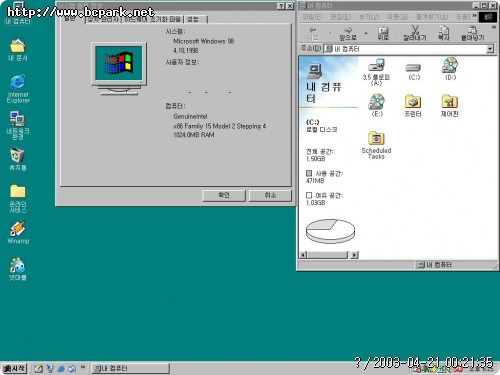This screenshot has width=500, height=375.
Task: Expand the toolbar overflow chevron after Paste
Action: tap(494, 28)
